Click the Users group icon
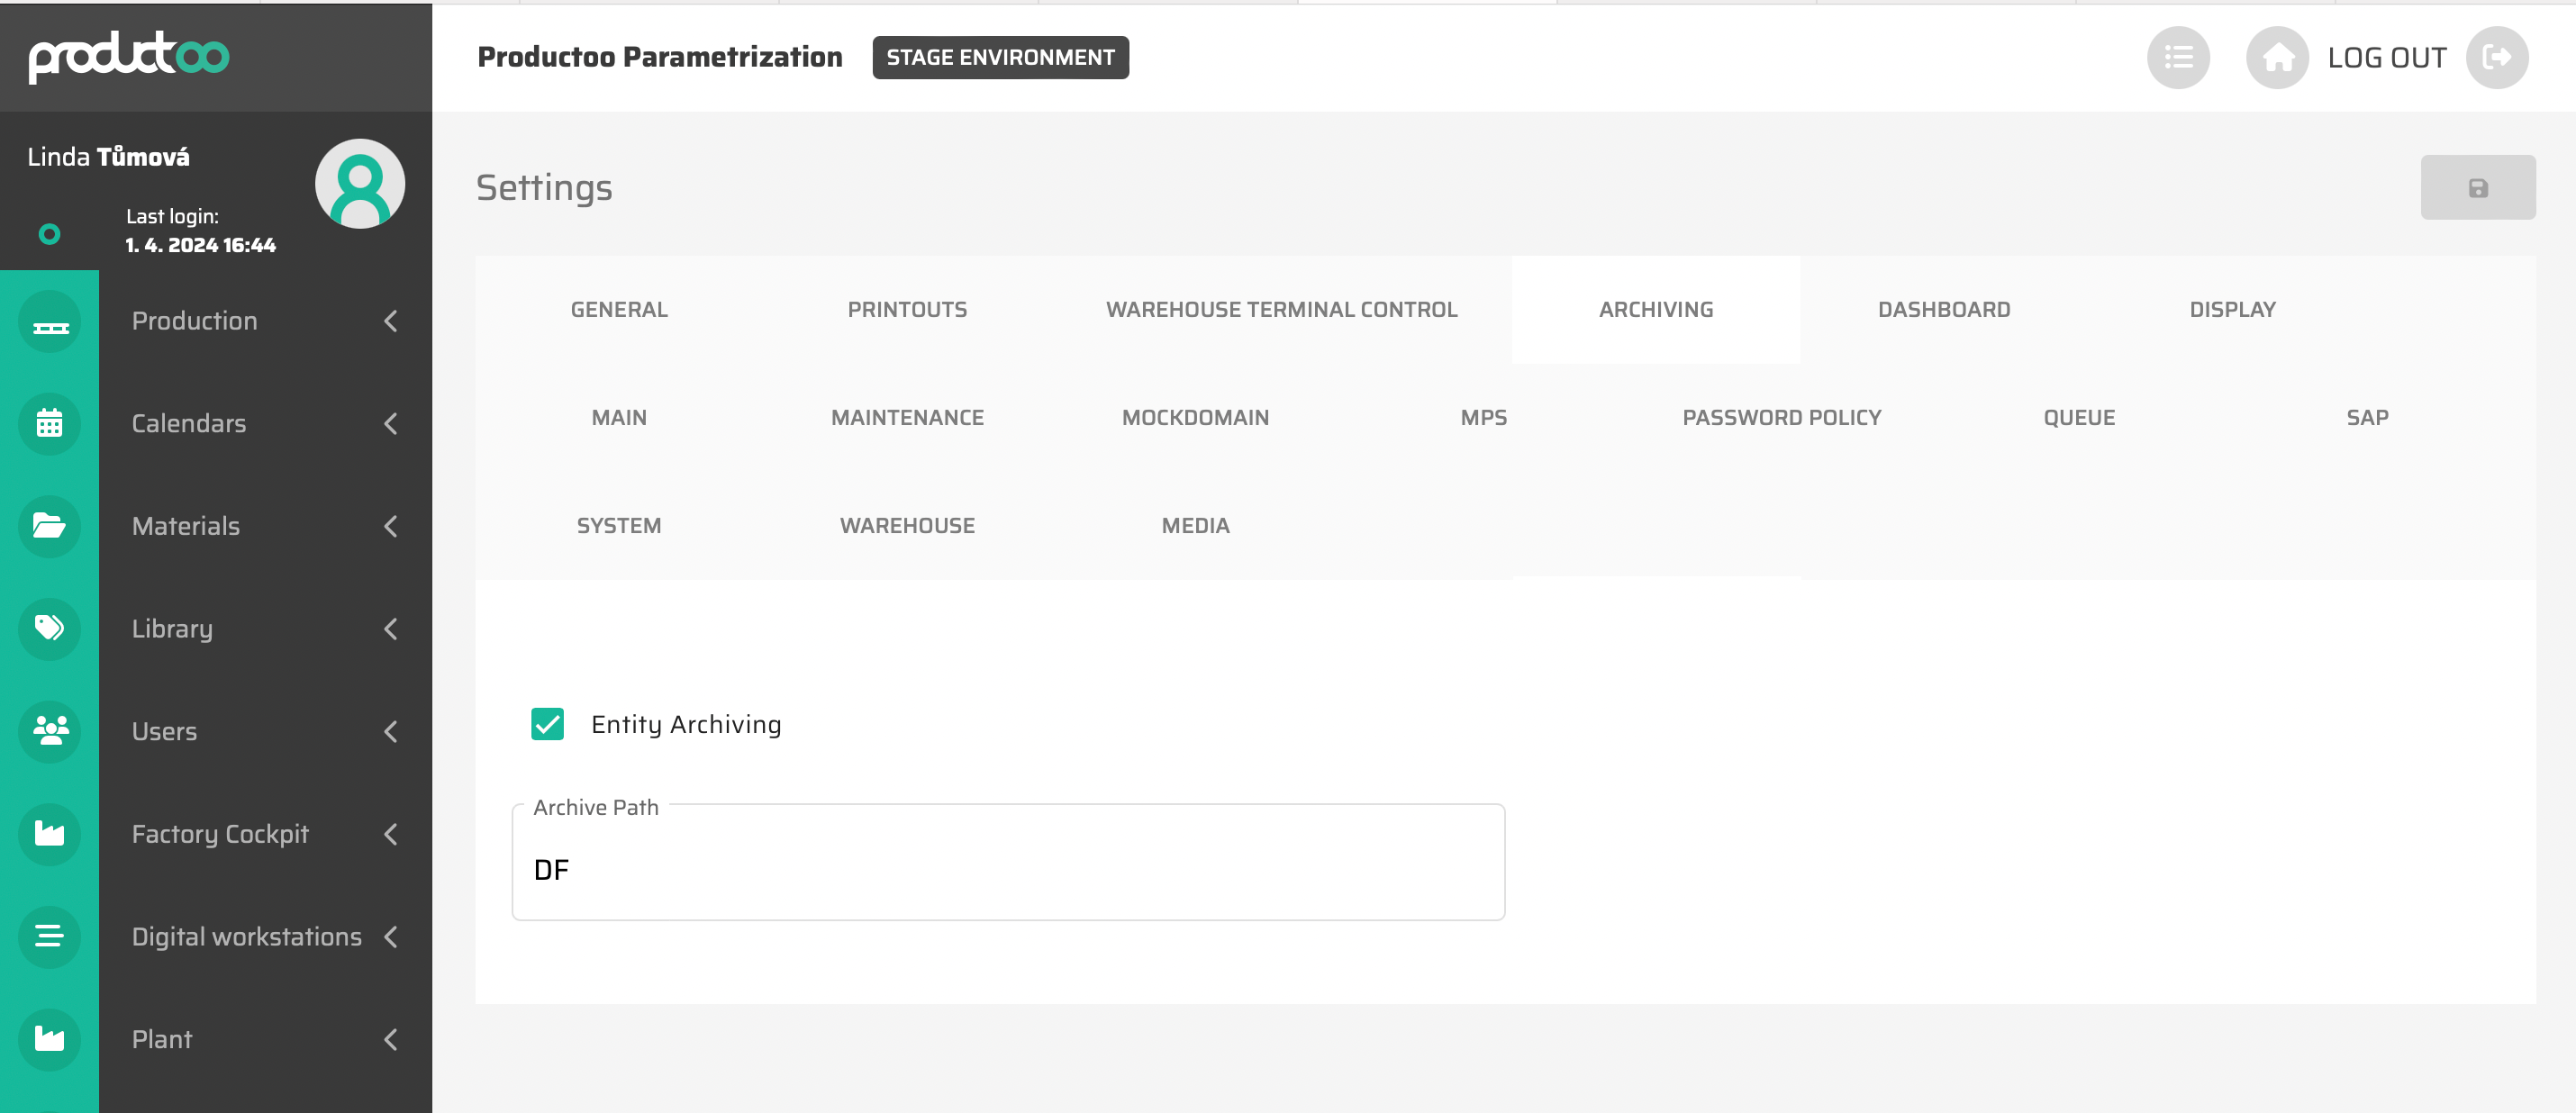The height and width of the screenshot is (1113, 2576). (x=49, y=730)
